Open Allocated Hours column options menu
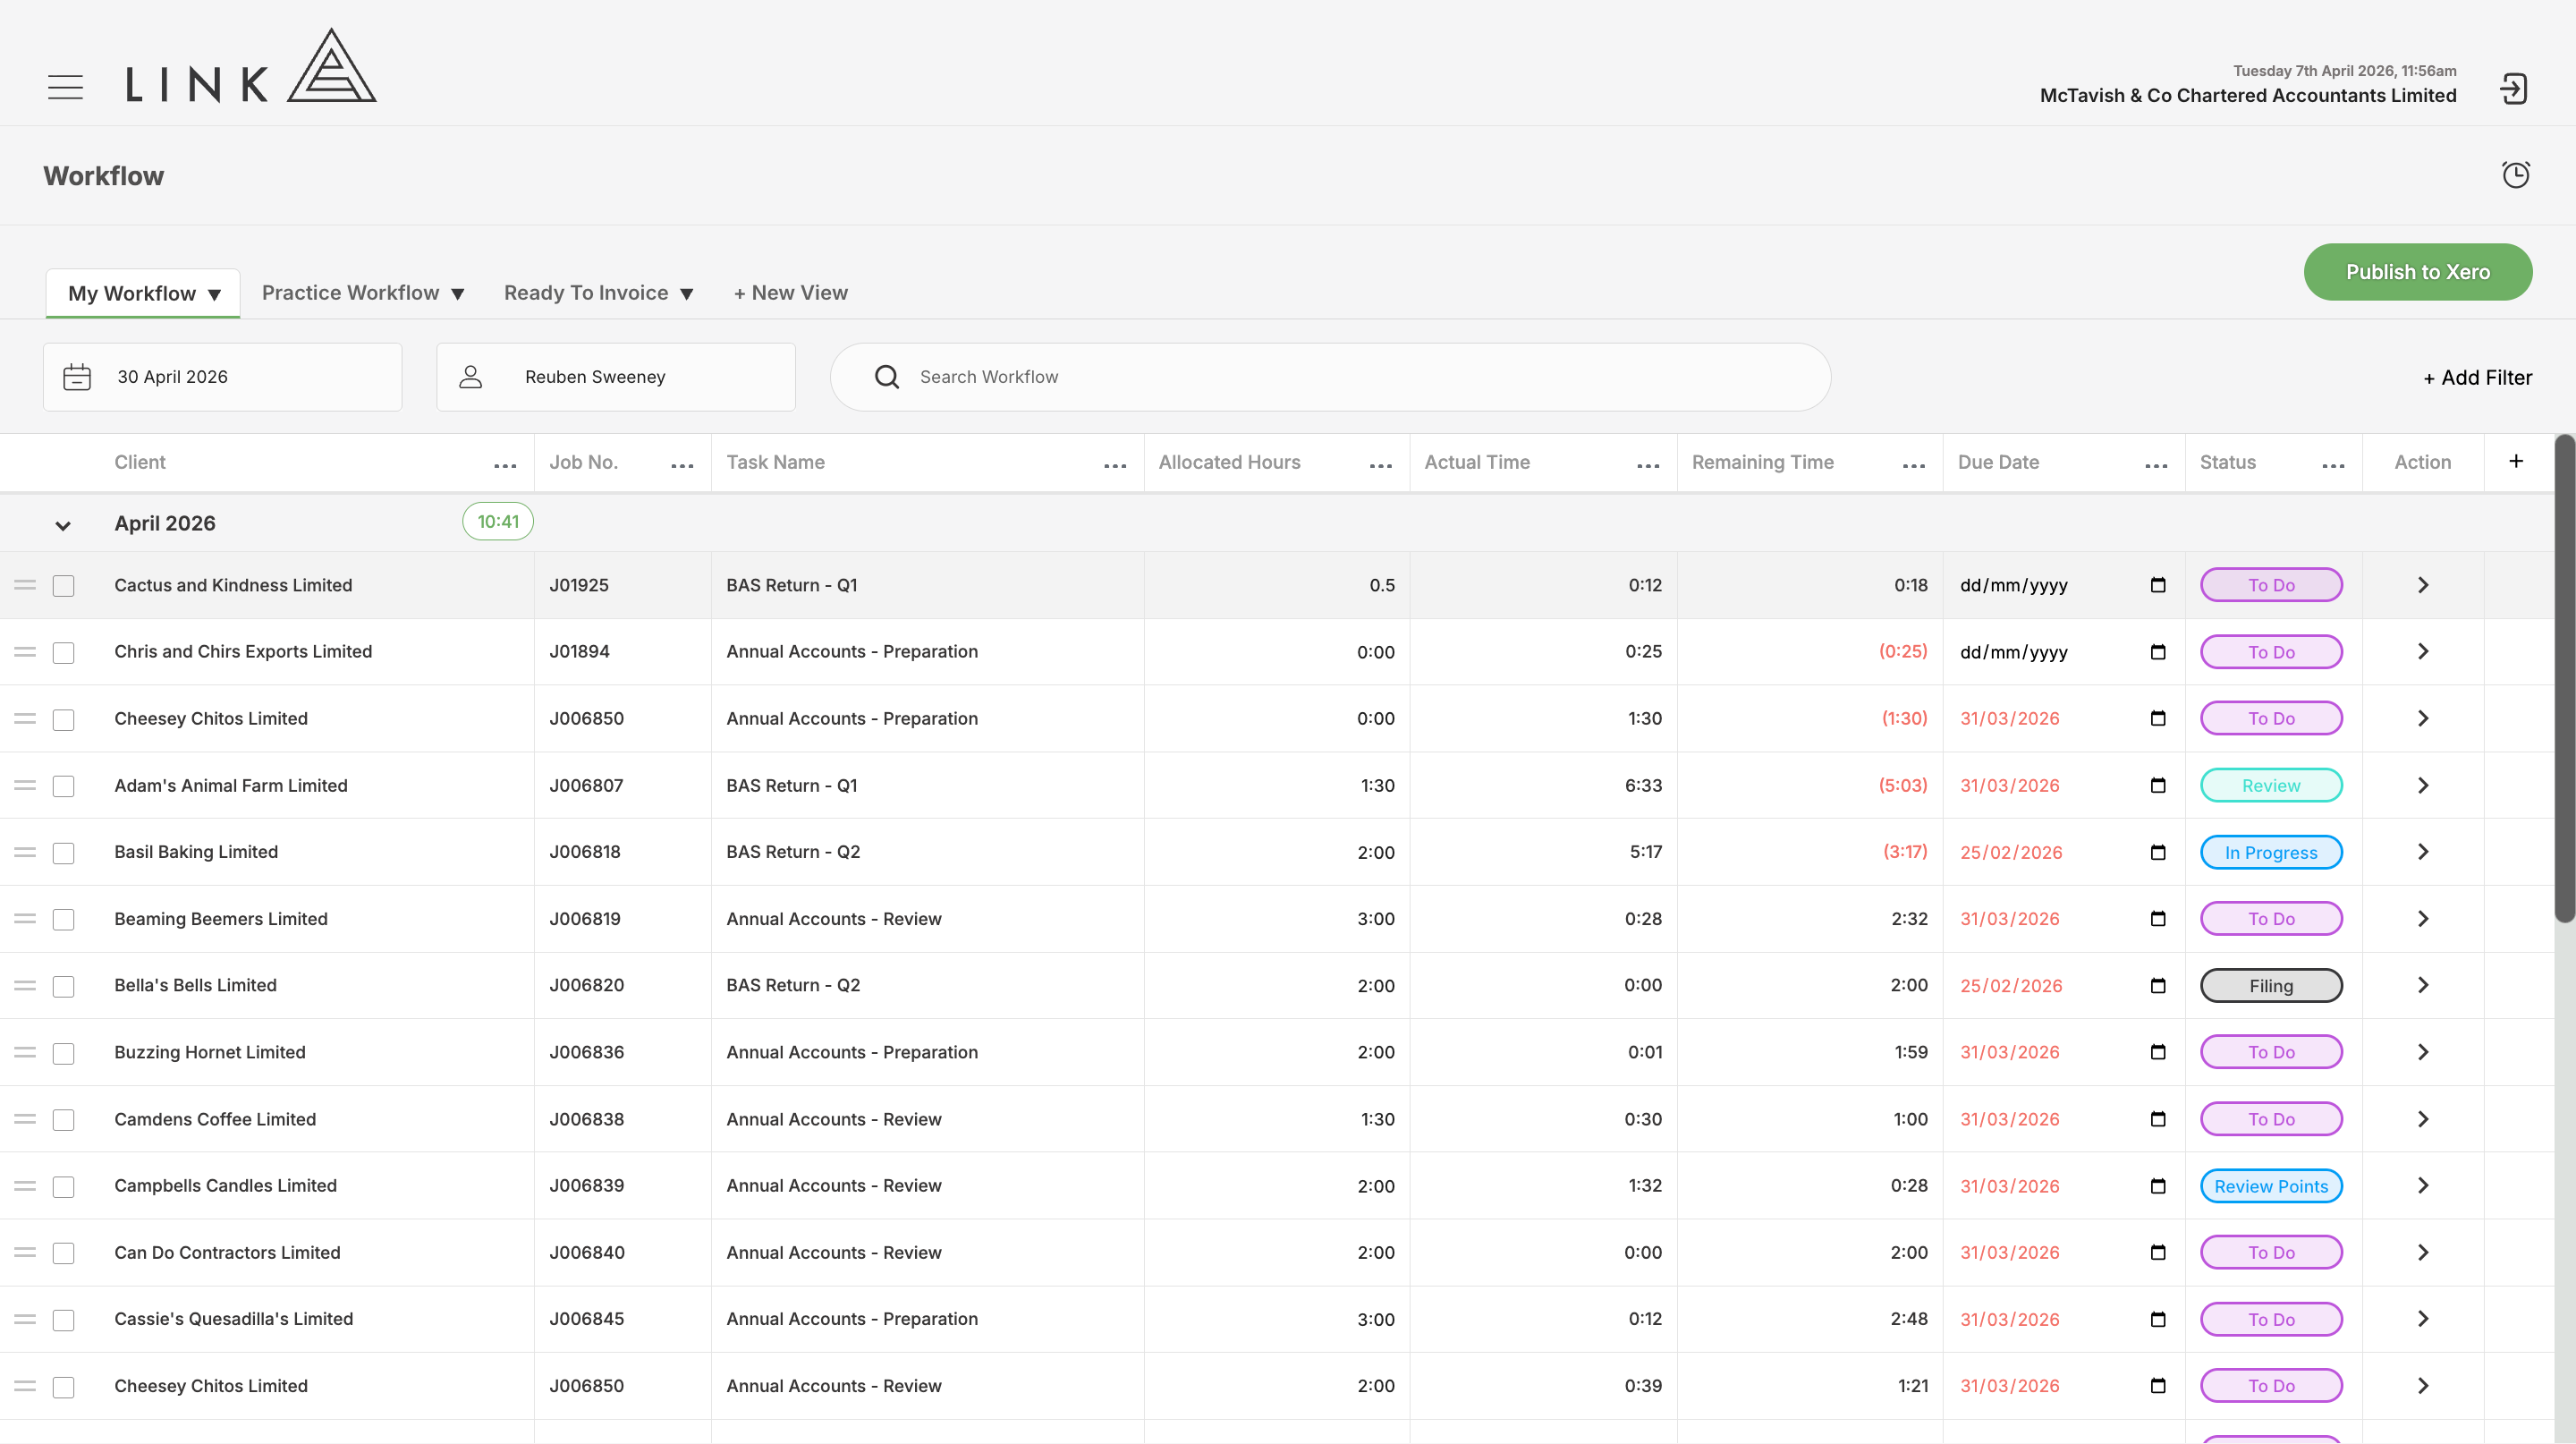 [1381, 465]
